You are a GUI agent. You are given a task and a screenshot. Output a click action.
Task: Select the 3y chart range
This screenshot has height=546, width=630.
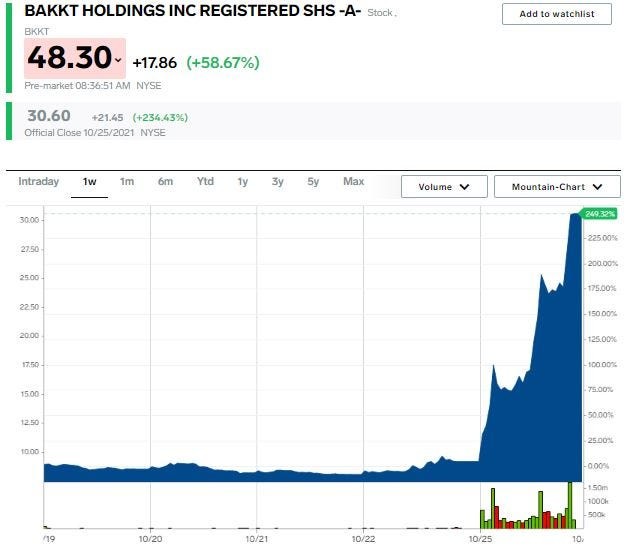(x=278, y=182)
